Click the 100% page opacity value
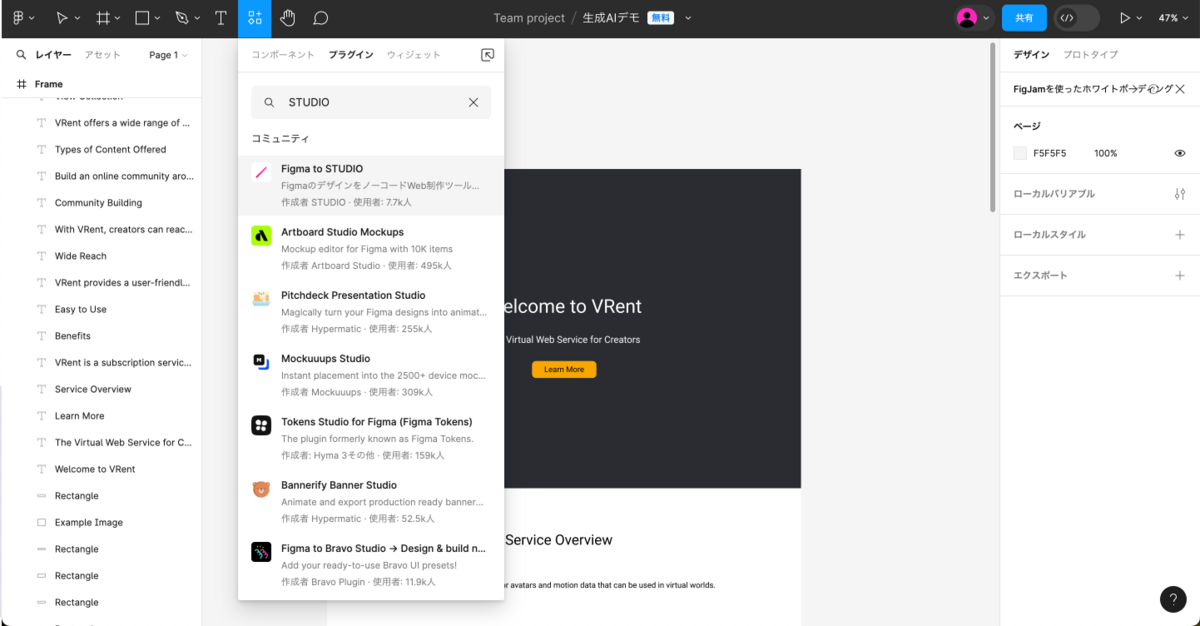This screenshot has height=626, width=1200. 1106,153
